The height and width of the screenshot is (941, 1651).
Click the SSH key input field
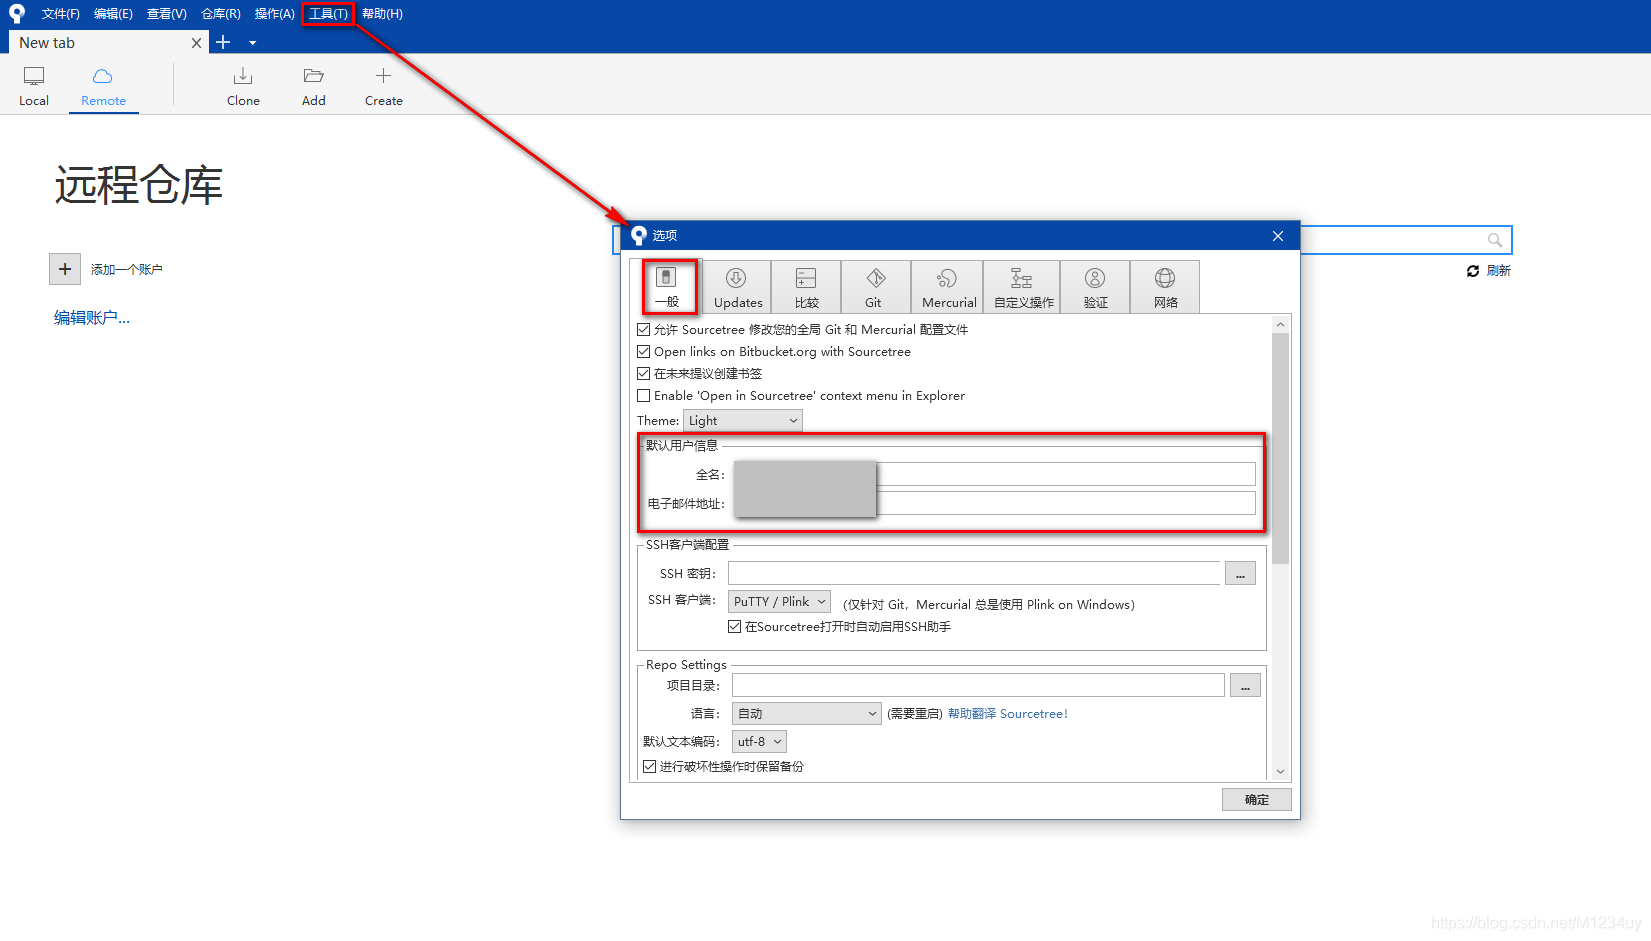point(975,573)
